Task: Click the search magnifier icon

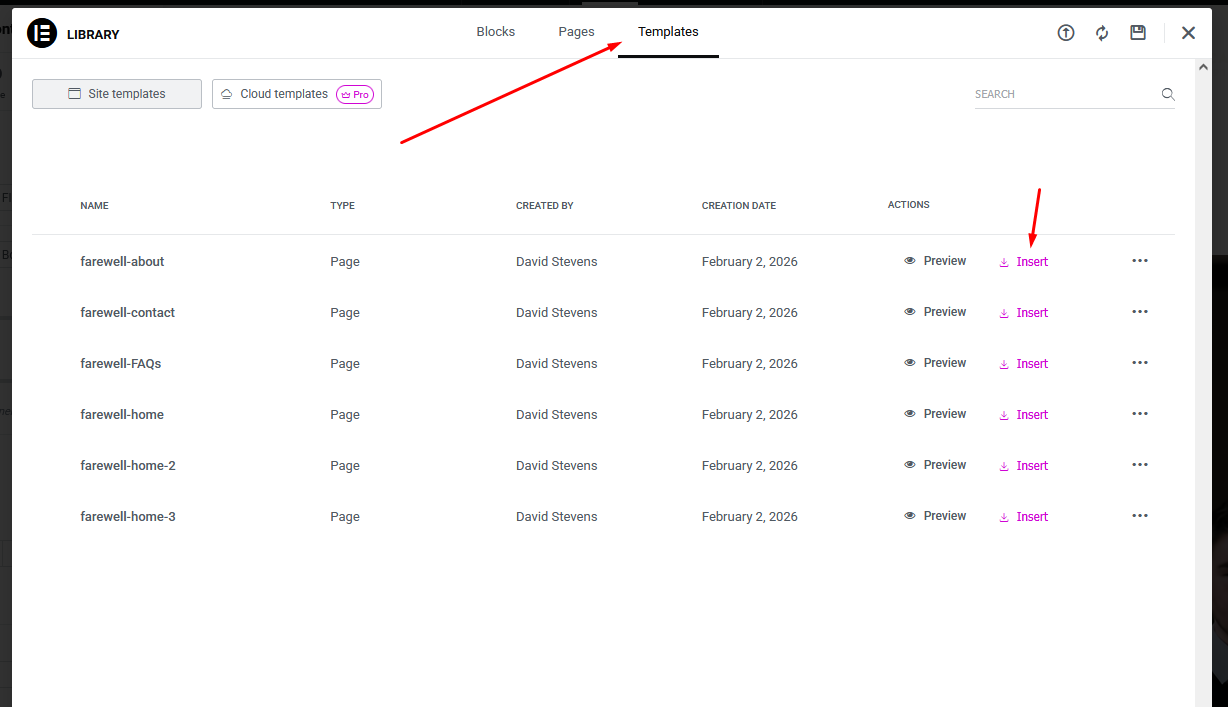Action: click(x=1167, y=95)
